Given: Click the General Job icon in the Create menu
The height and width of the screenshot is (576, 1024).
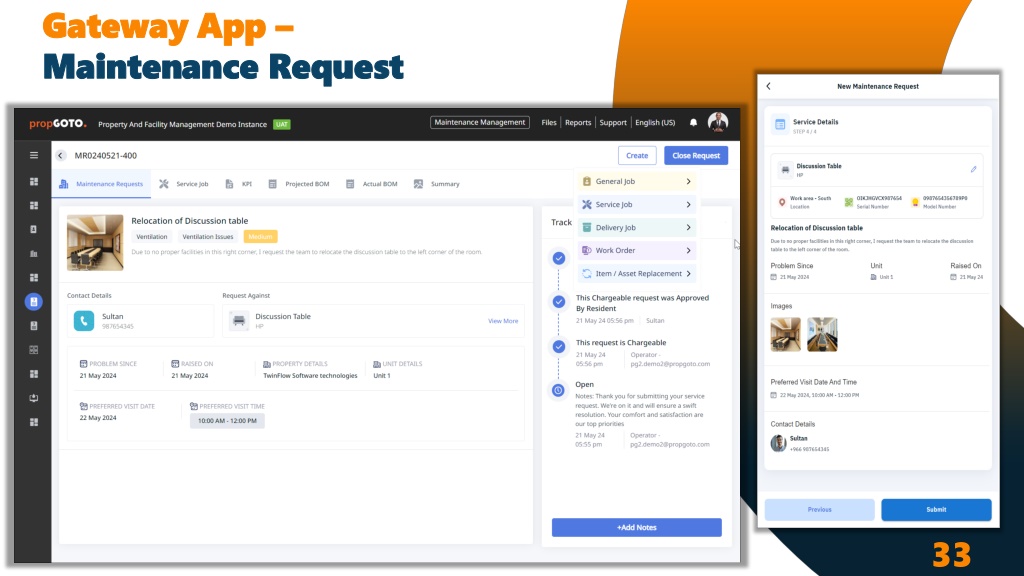Looking at the screenshot, I should point(586,182).
